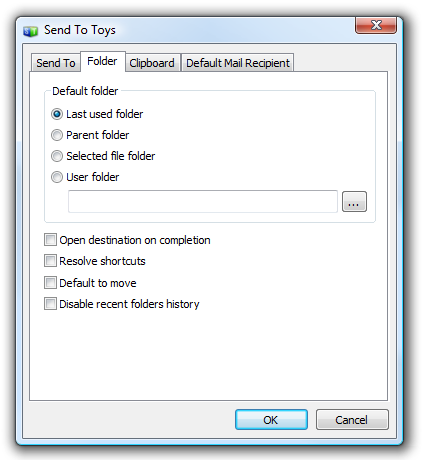Image resolution: width=422 pixels, height=460 pixels.
Task: Switch to the Send To tab
Action: pyautogui.click(x=56, y=63)
